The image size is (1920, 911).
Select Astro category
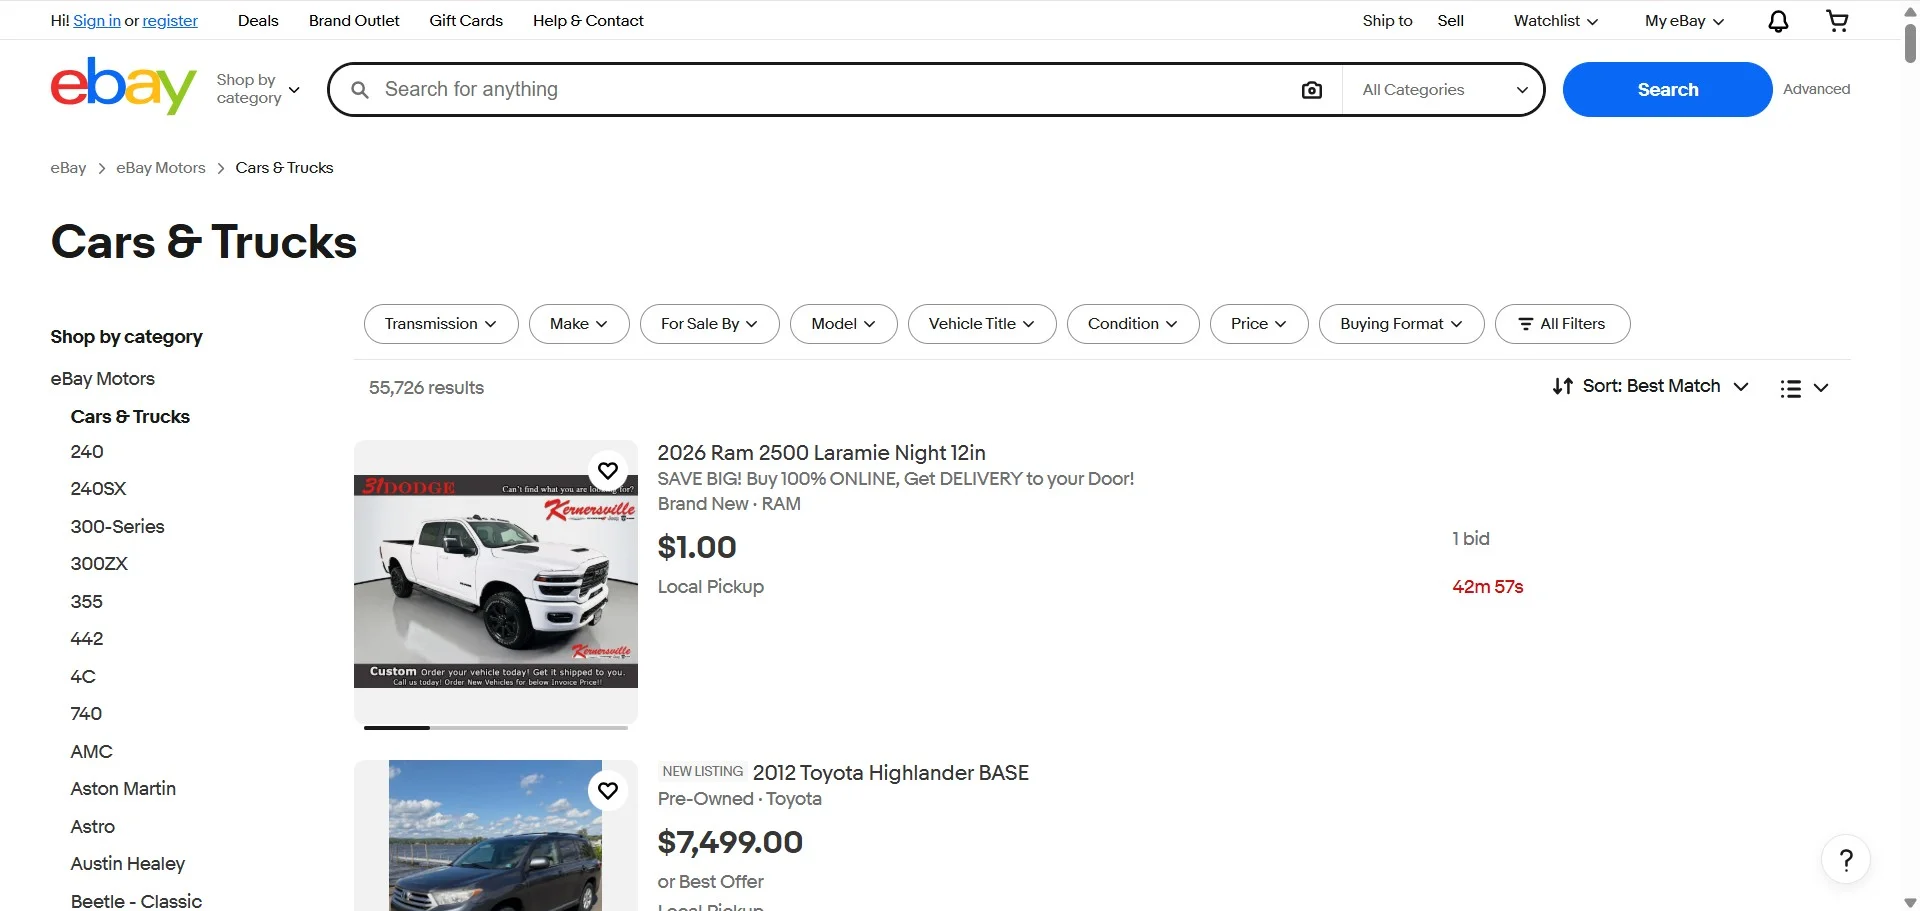pos(93,827)
